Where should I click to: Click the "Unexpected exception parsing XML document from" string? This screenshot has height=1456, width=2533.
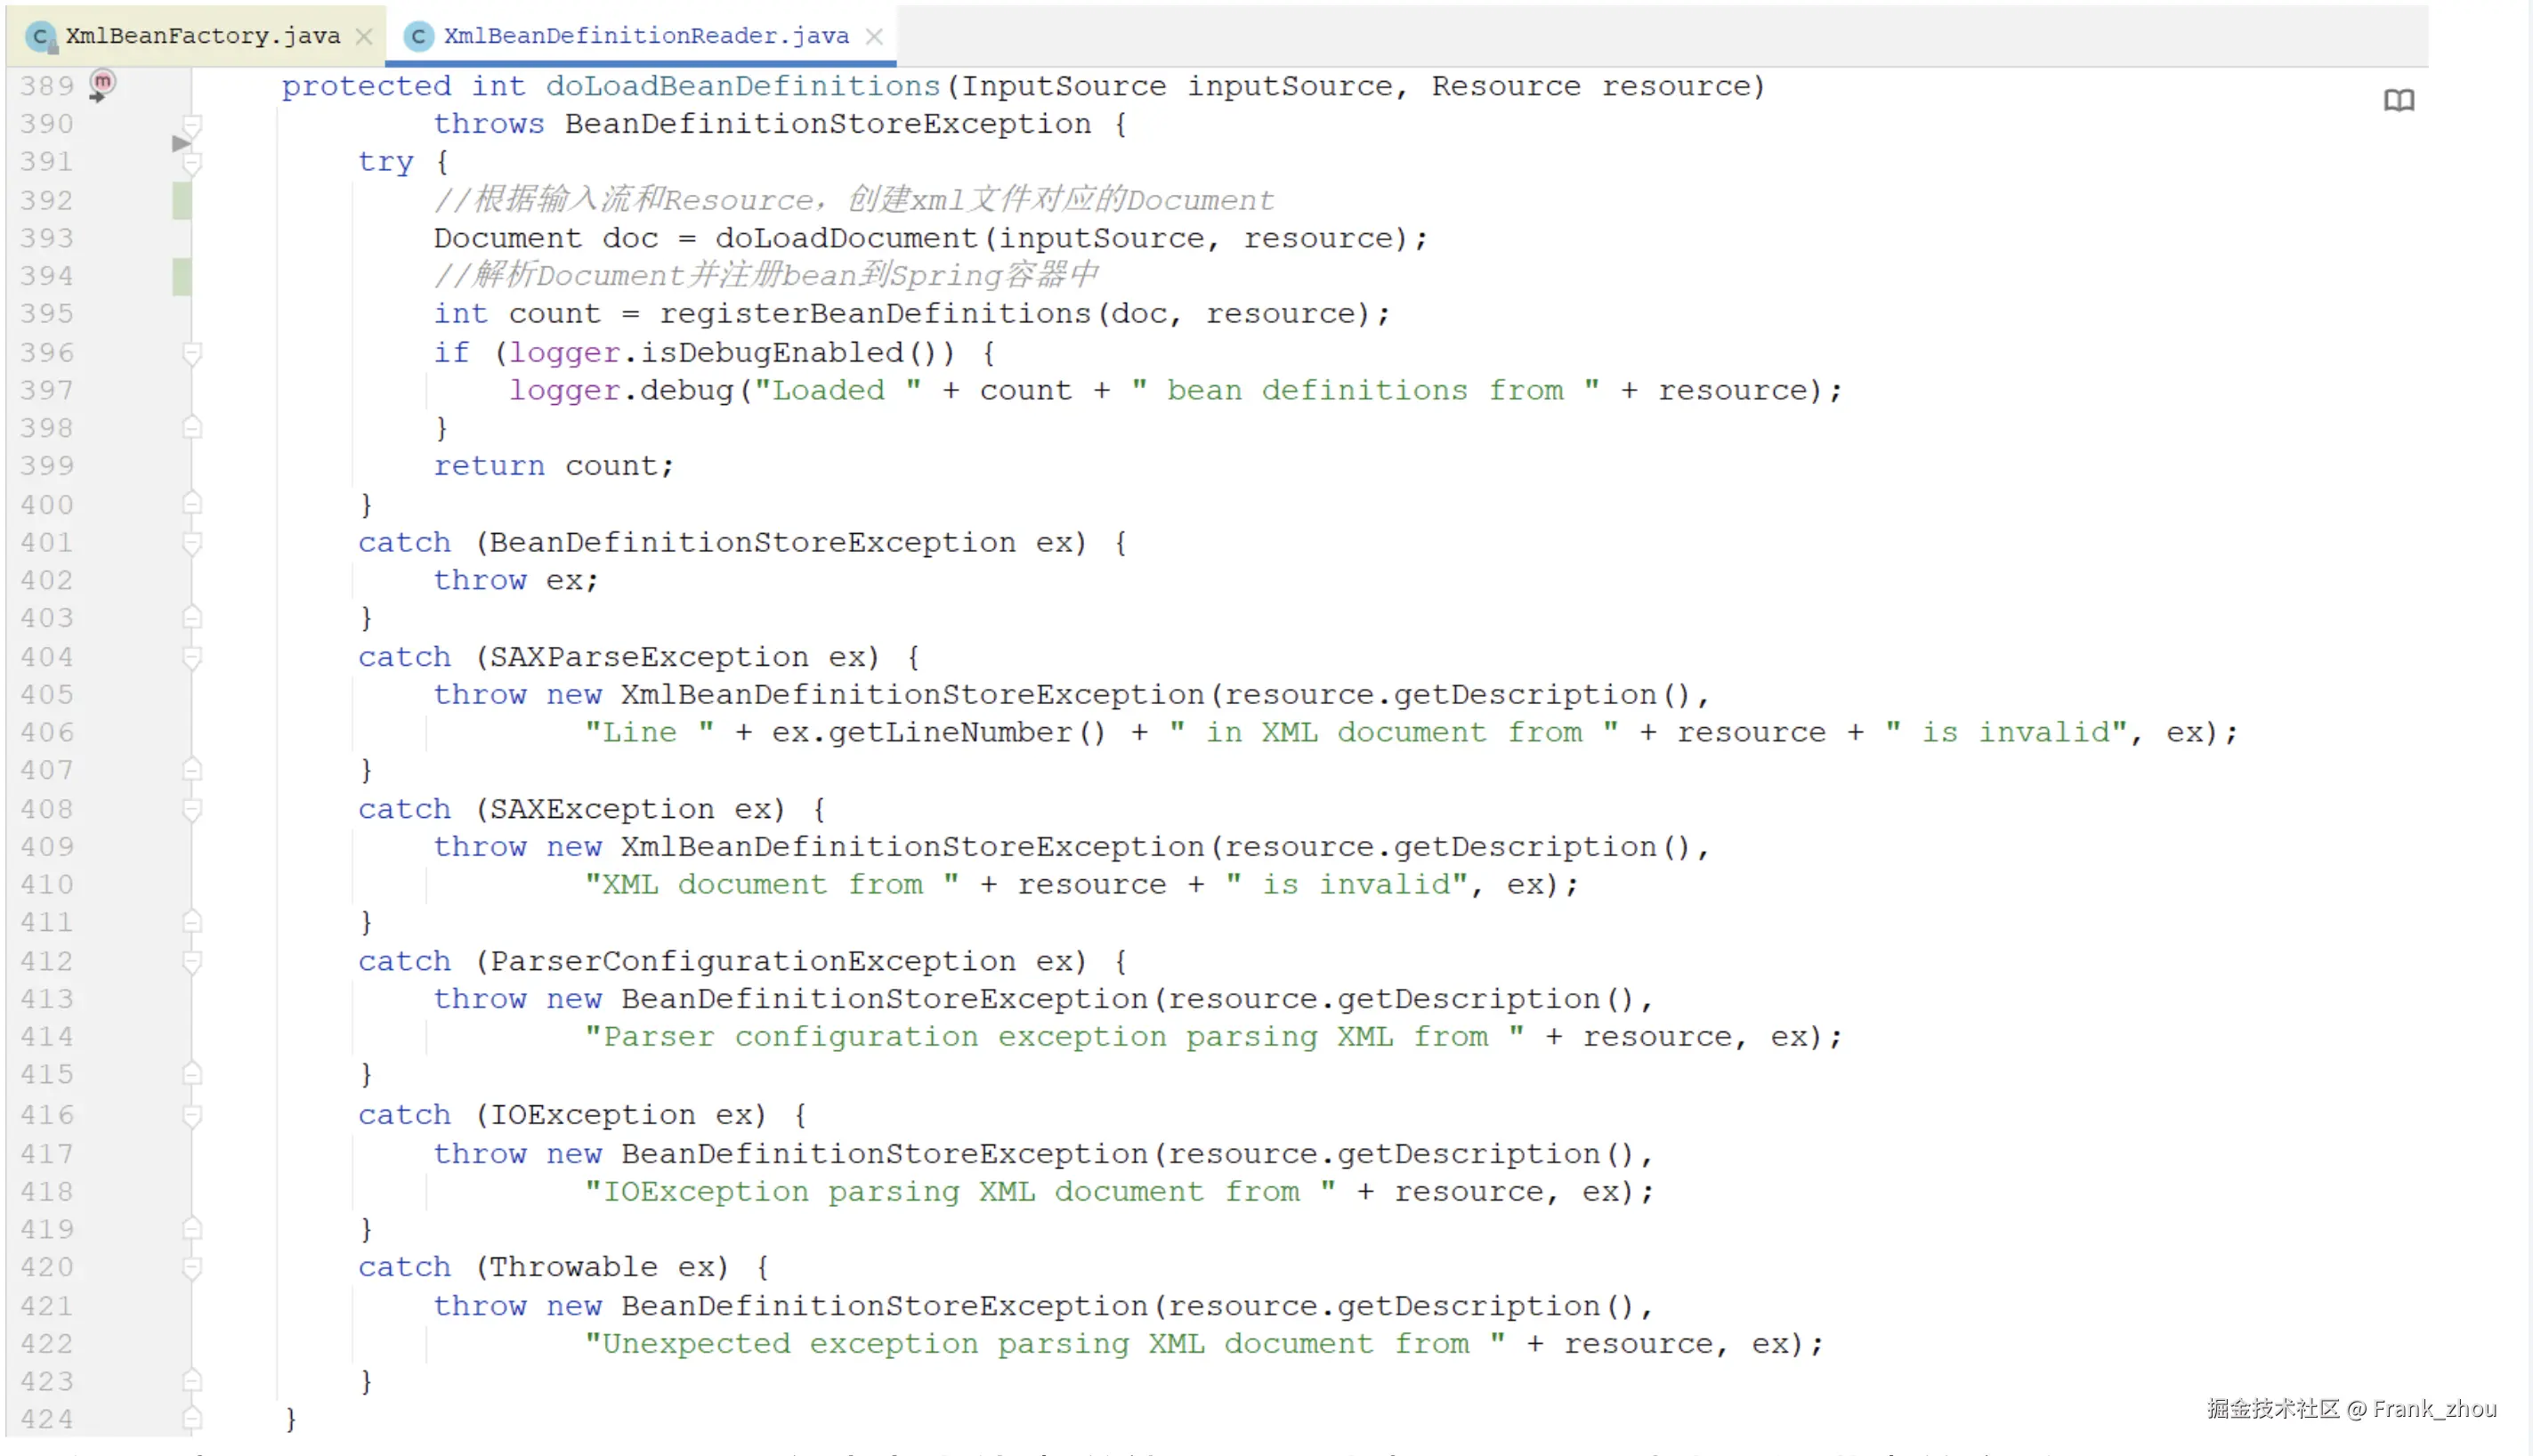1045,1344
